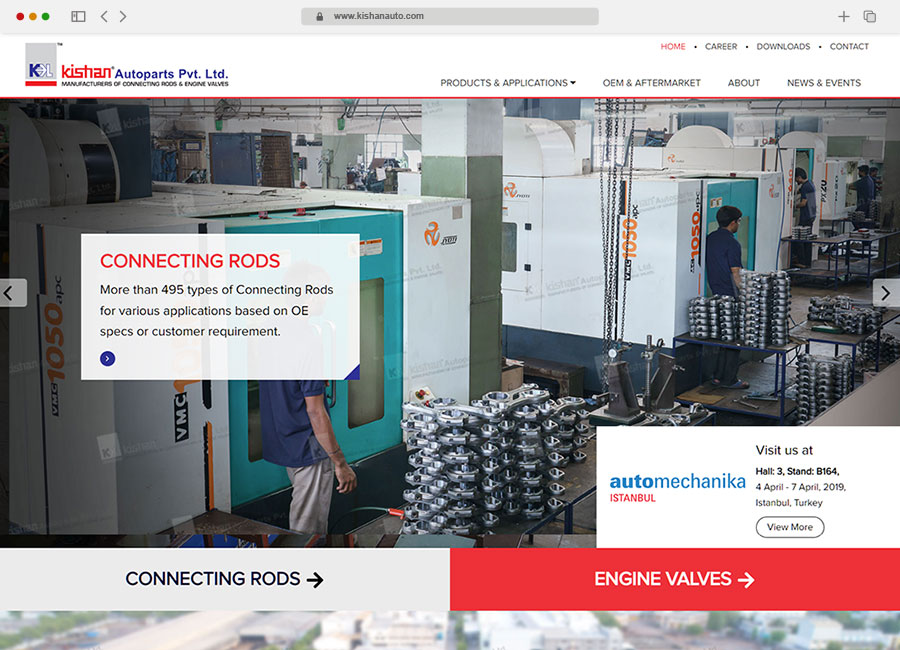Click blue circular arrow in Connecting Rods card
900x650 pixels.
point(108,359)
